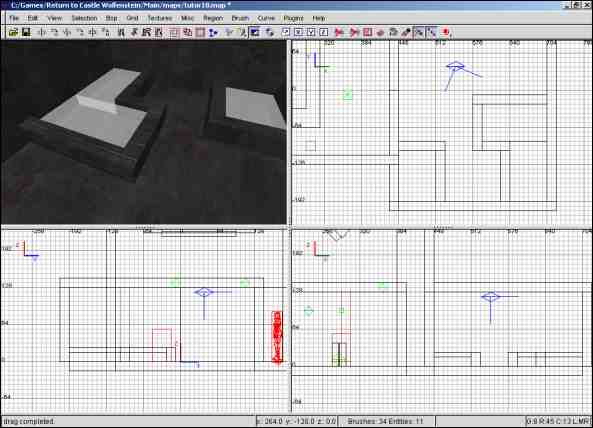Screen dimensions: 593x428
Task: Rotate selection around the Z axis
Action: coord(106,33)
